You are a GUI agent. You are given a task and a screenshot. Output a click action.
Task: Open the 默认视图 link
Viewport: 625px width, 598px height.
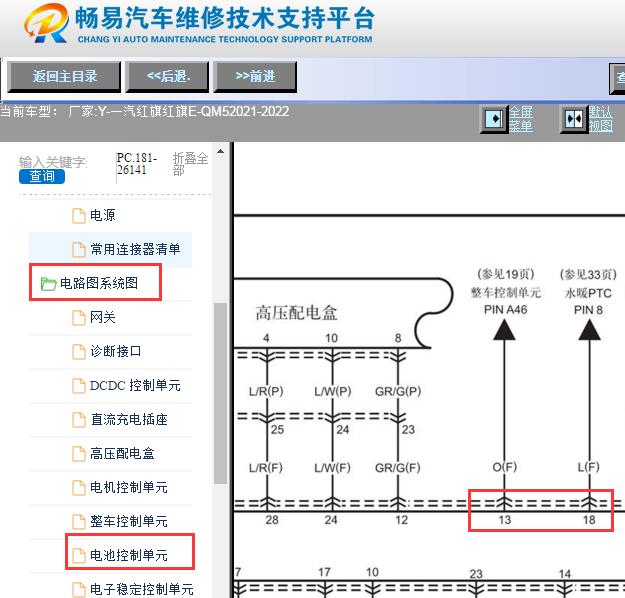(x=601, y=119)
